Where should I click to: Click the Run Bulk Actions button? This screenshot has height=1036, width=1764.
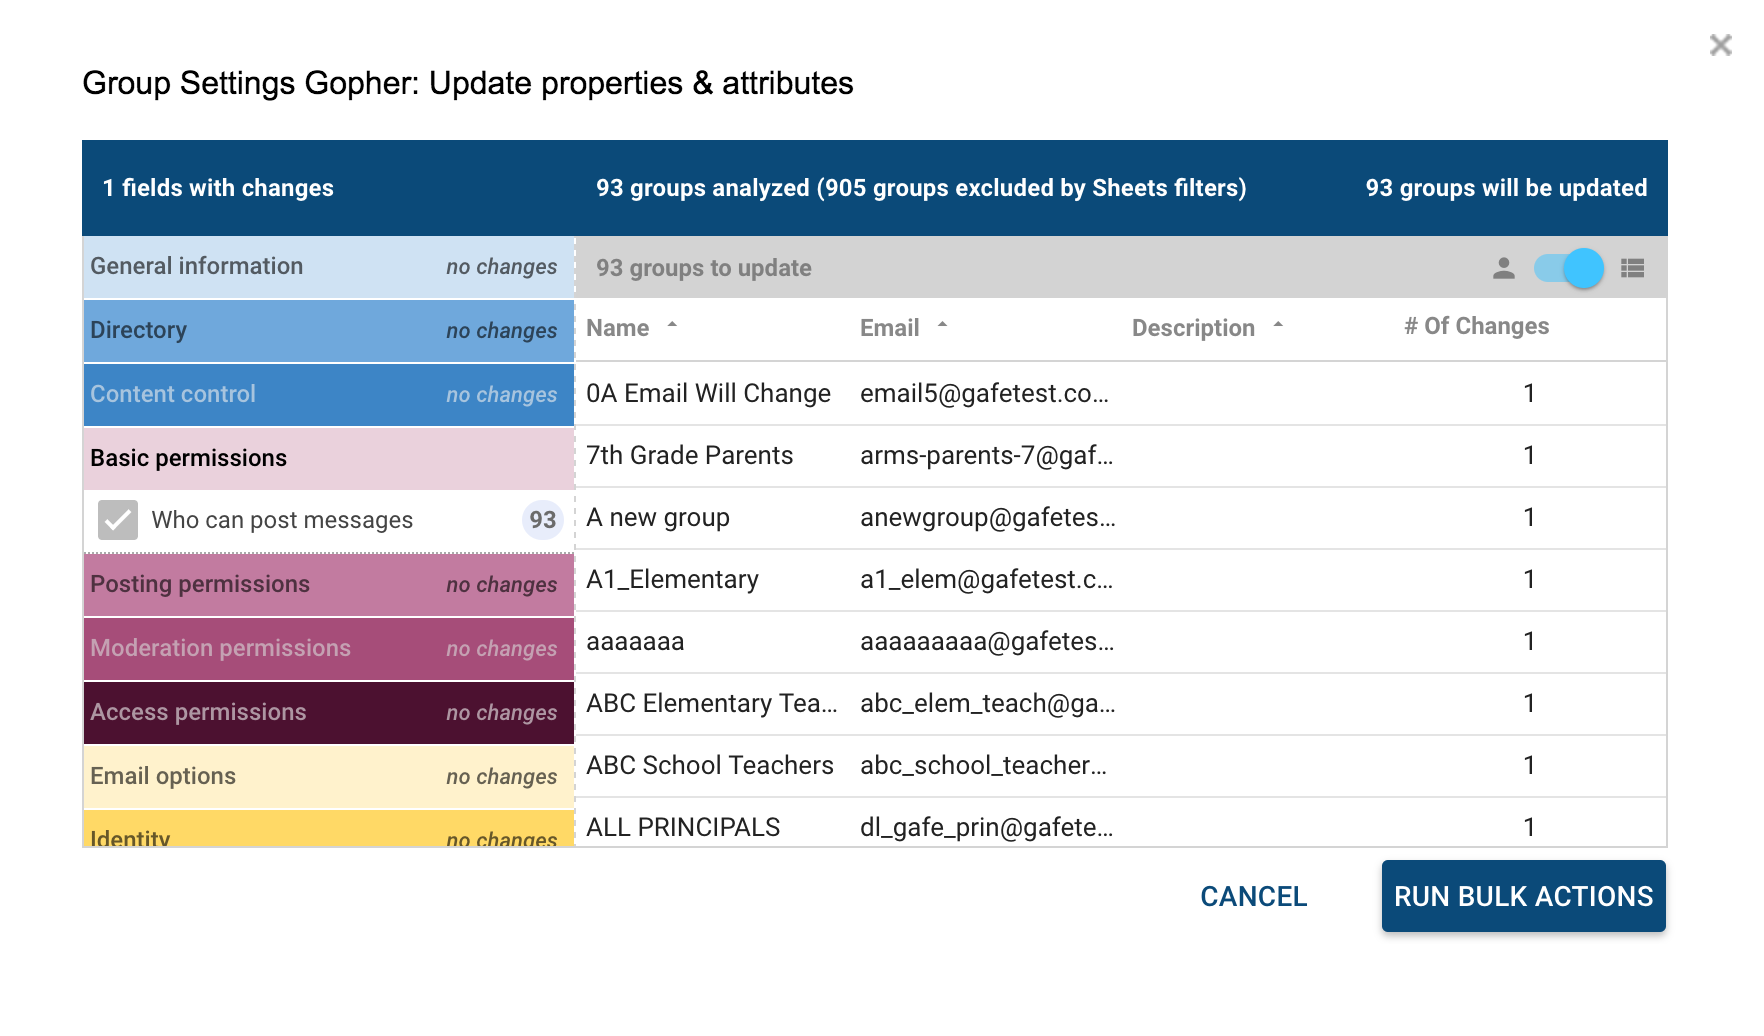click(x=1523, y=896)
